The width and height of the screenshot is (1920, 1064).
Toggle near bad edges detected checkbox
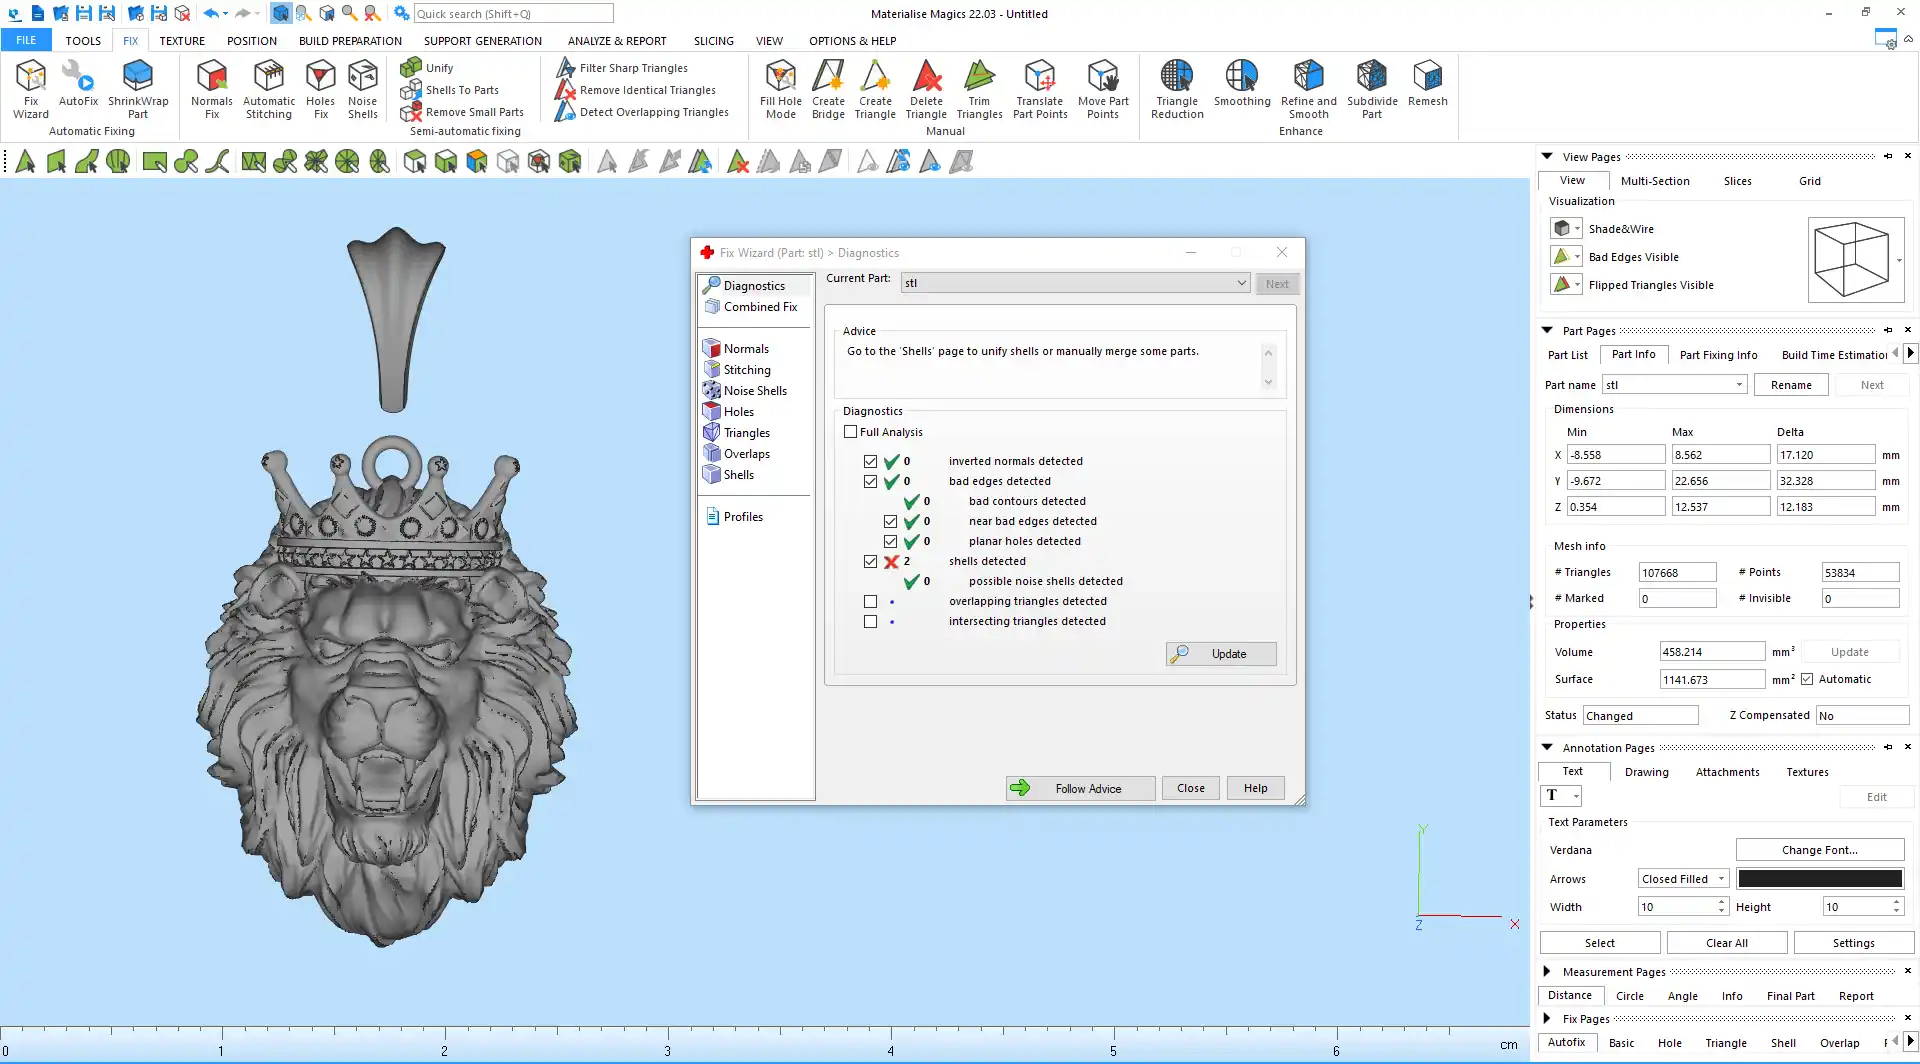890,521
